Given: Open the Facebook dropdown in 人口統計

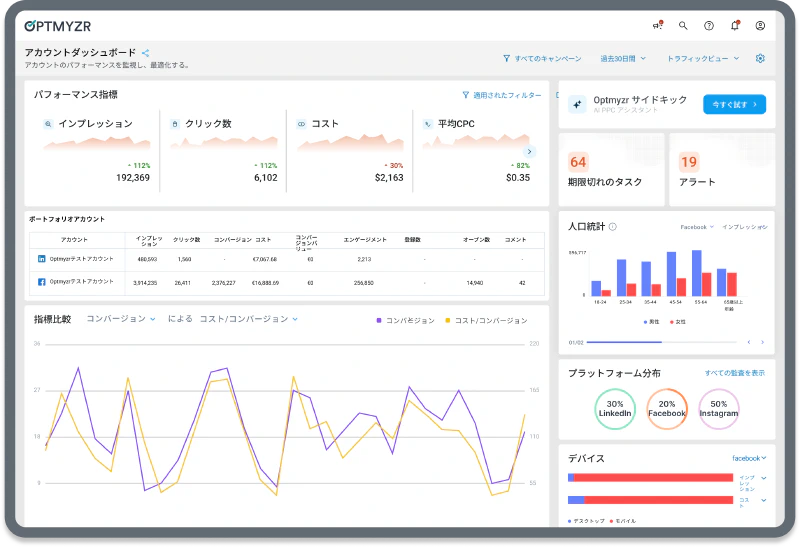Looking at the screenshot, I should coord(697,227).
